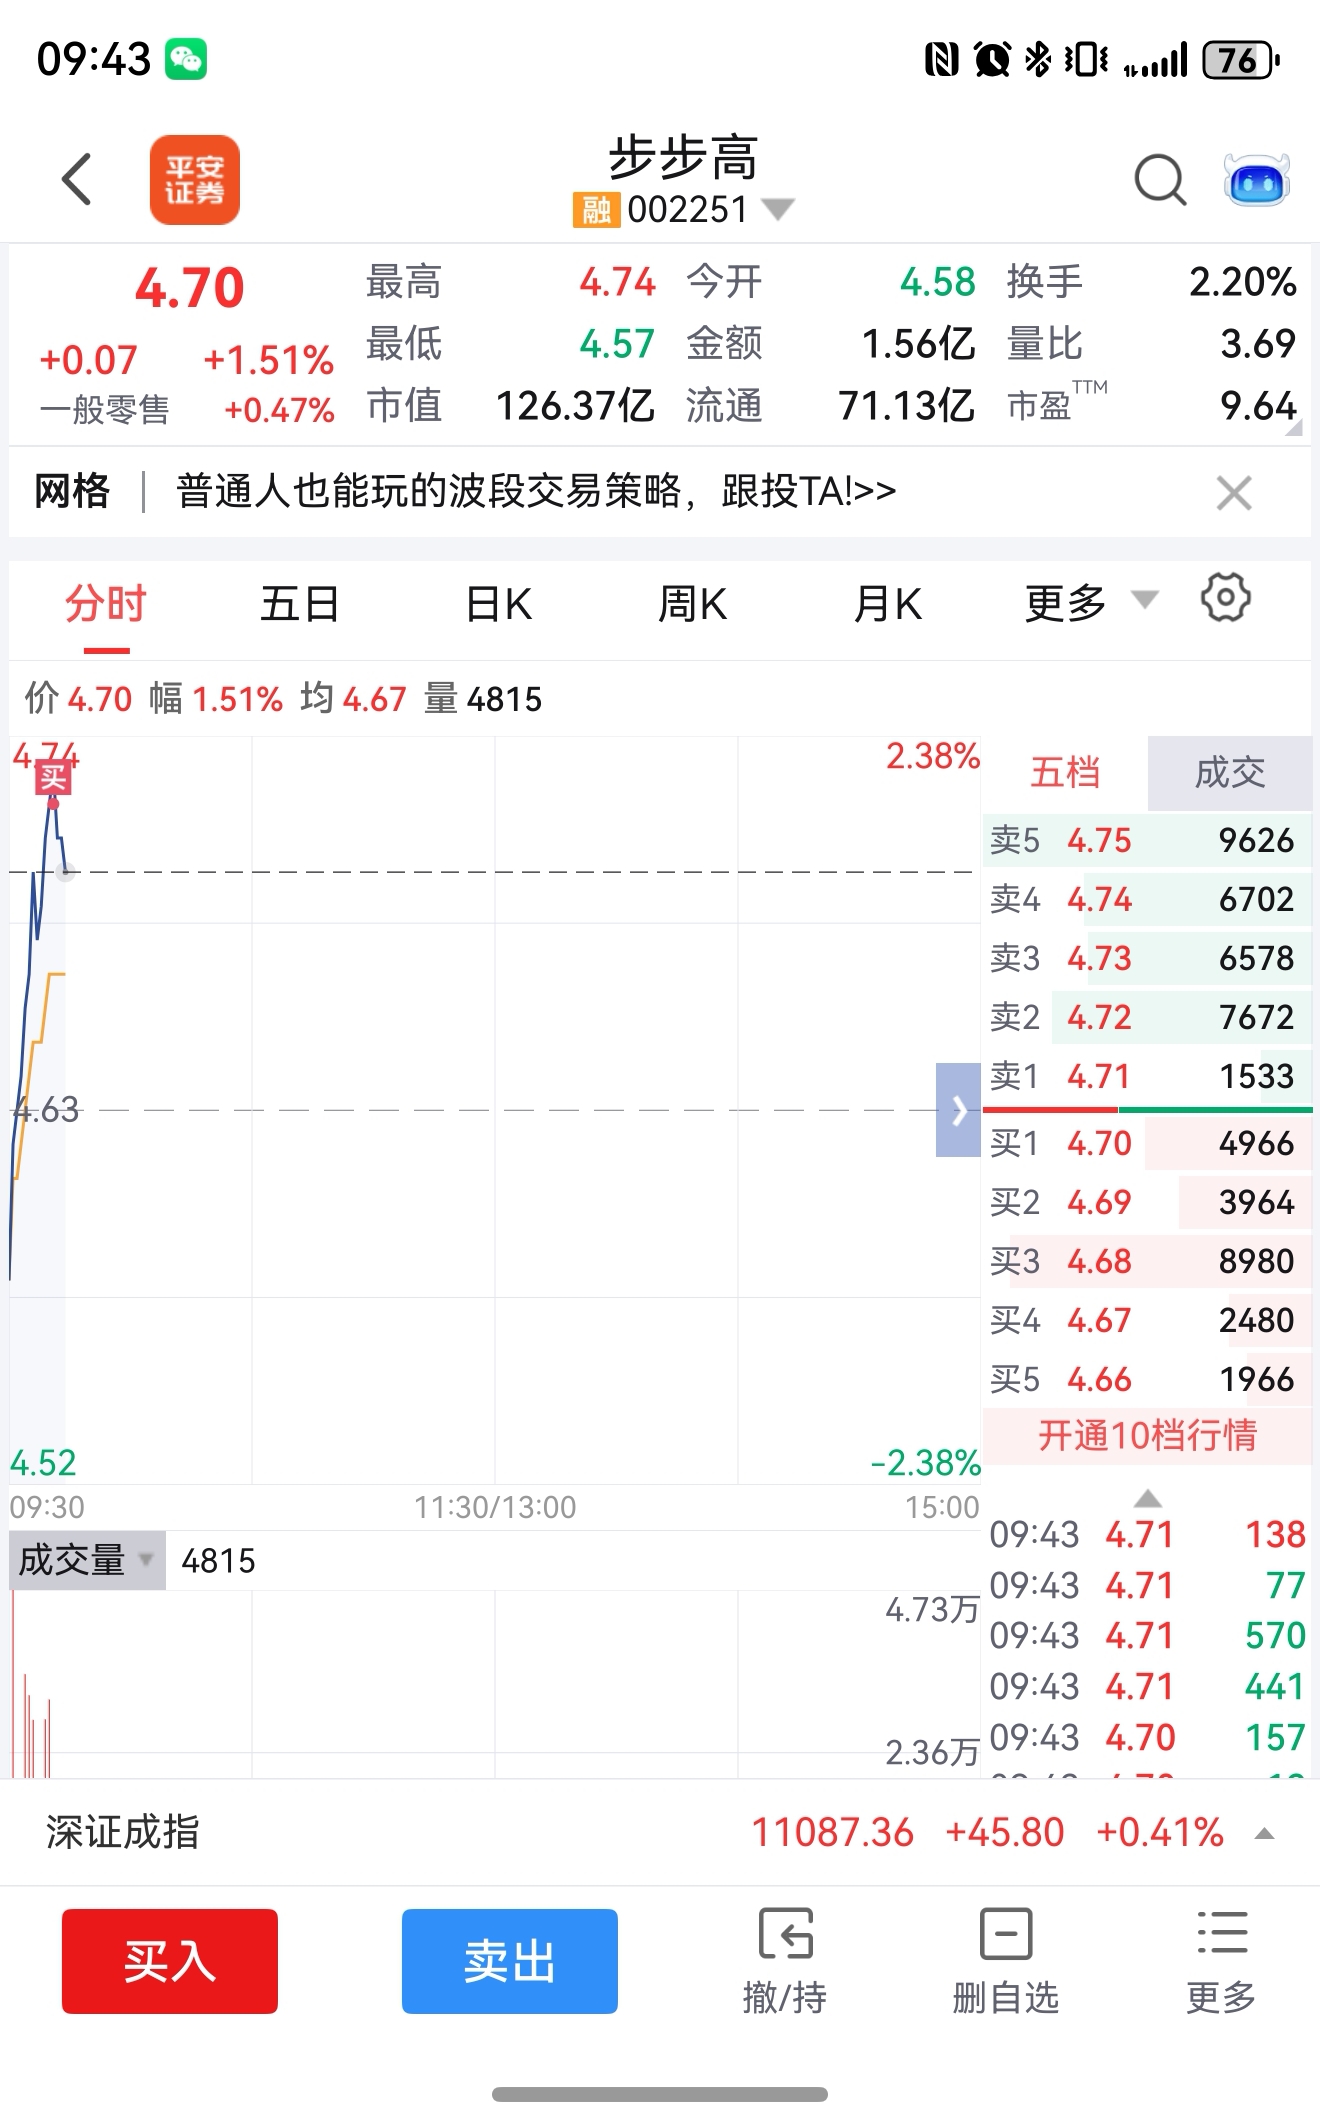1320x2120 pixels.
Task: Select the 成交 trades tab
Action: coord(1230,773)
